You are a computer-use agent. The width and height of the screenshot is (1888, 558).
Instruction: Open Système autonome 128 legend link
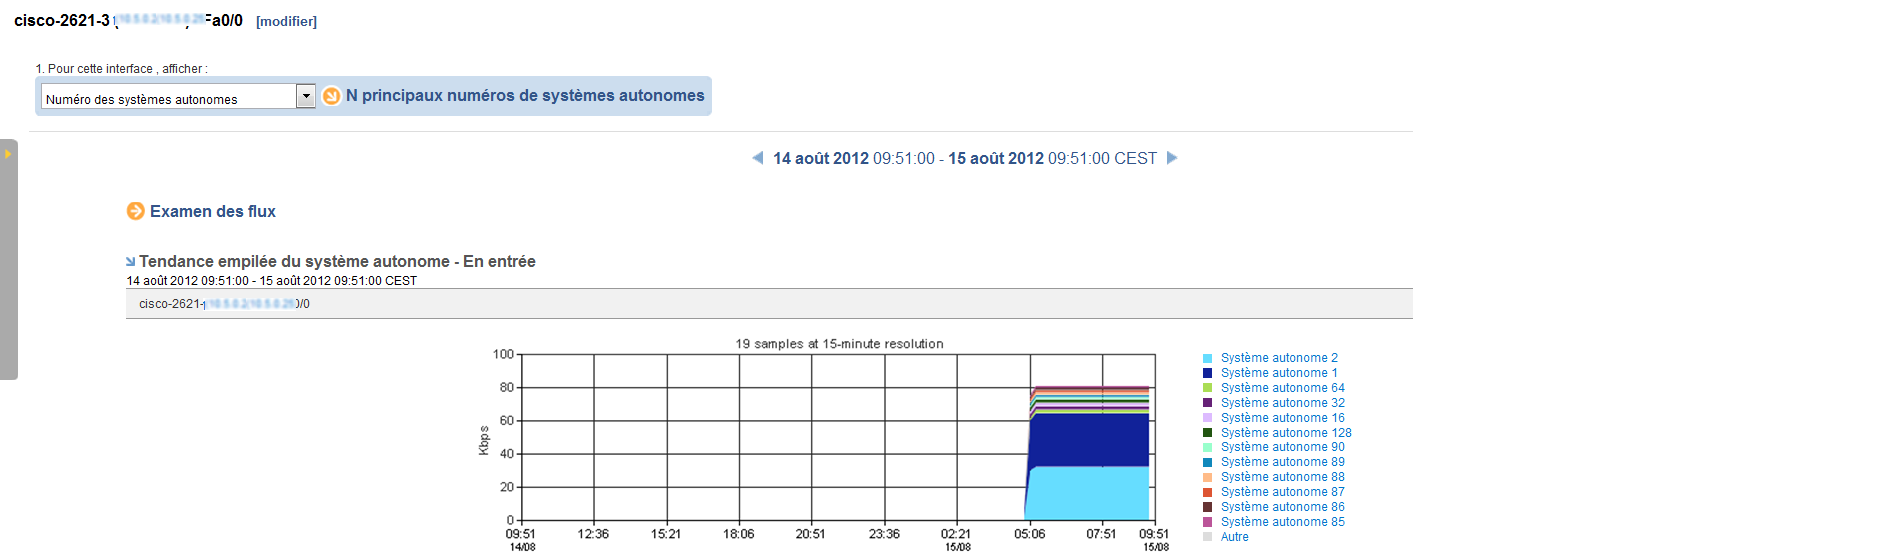click(x=1286, y=433)
